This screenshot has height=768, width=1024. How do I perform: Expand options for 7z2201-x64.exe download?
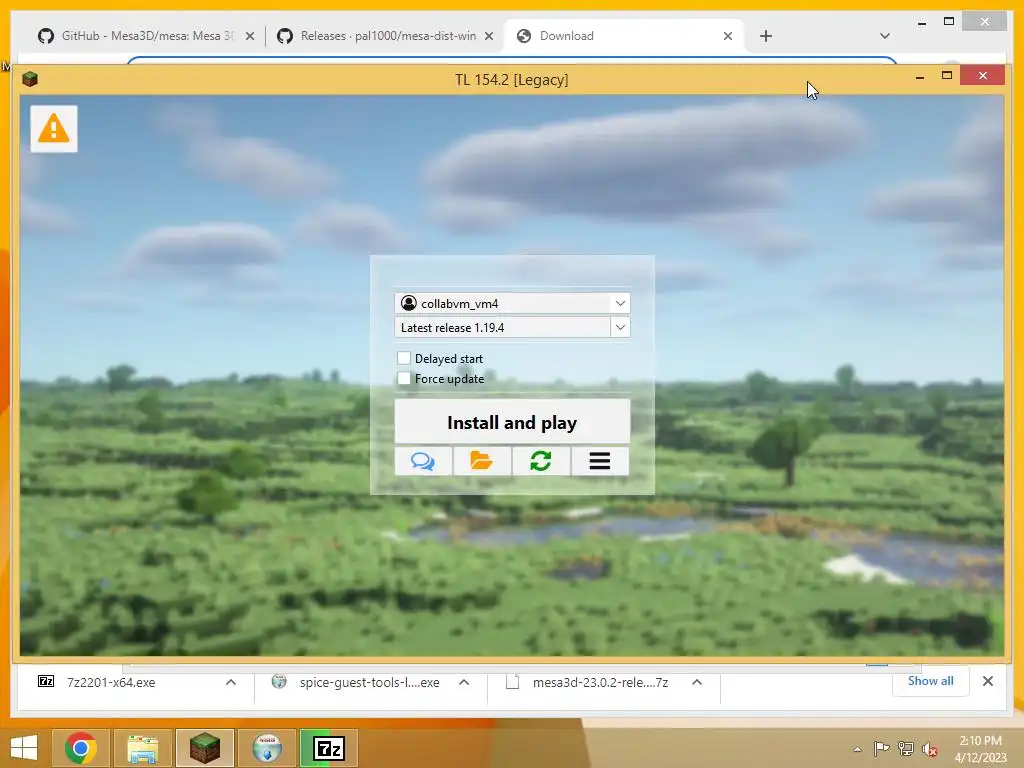click(x=231, y=682)
